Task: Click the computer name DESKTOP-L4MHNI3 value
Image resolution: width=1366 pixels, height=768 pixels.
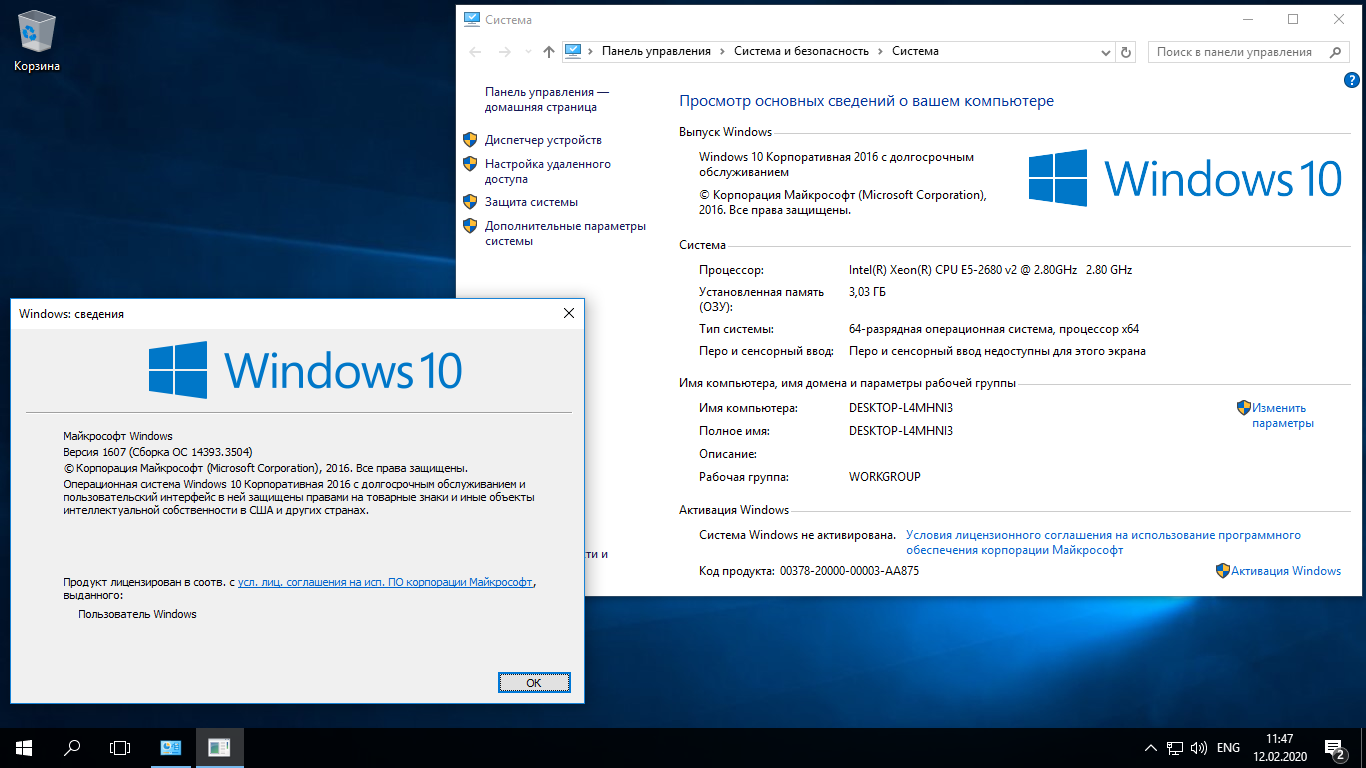Action: tap(901, 408)
